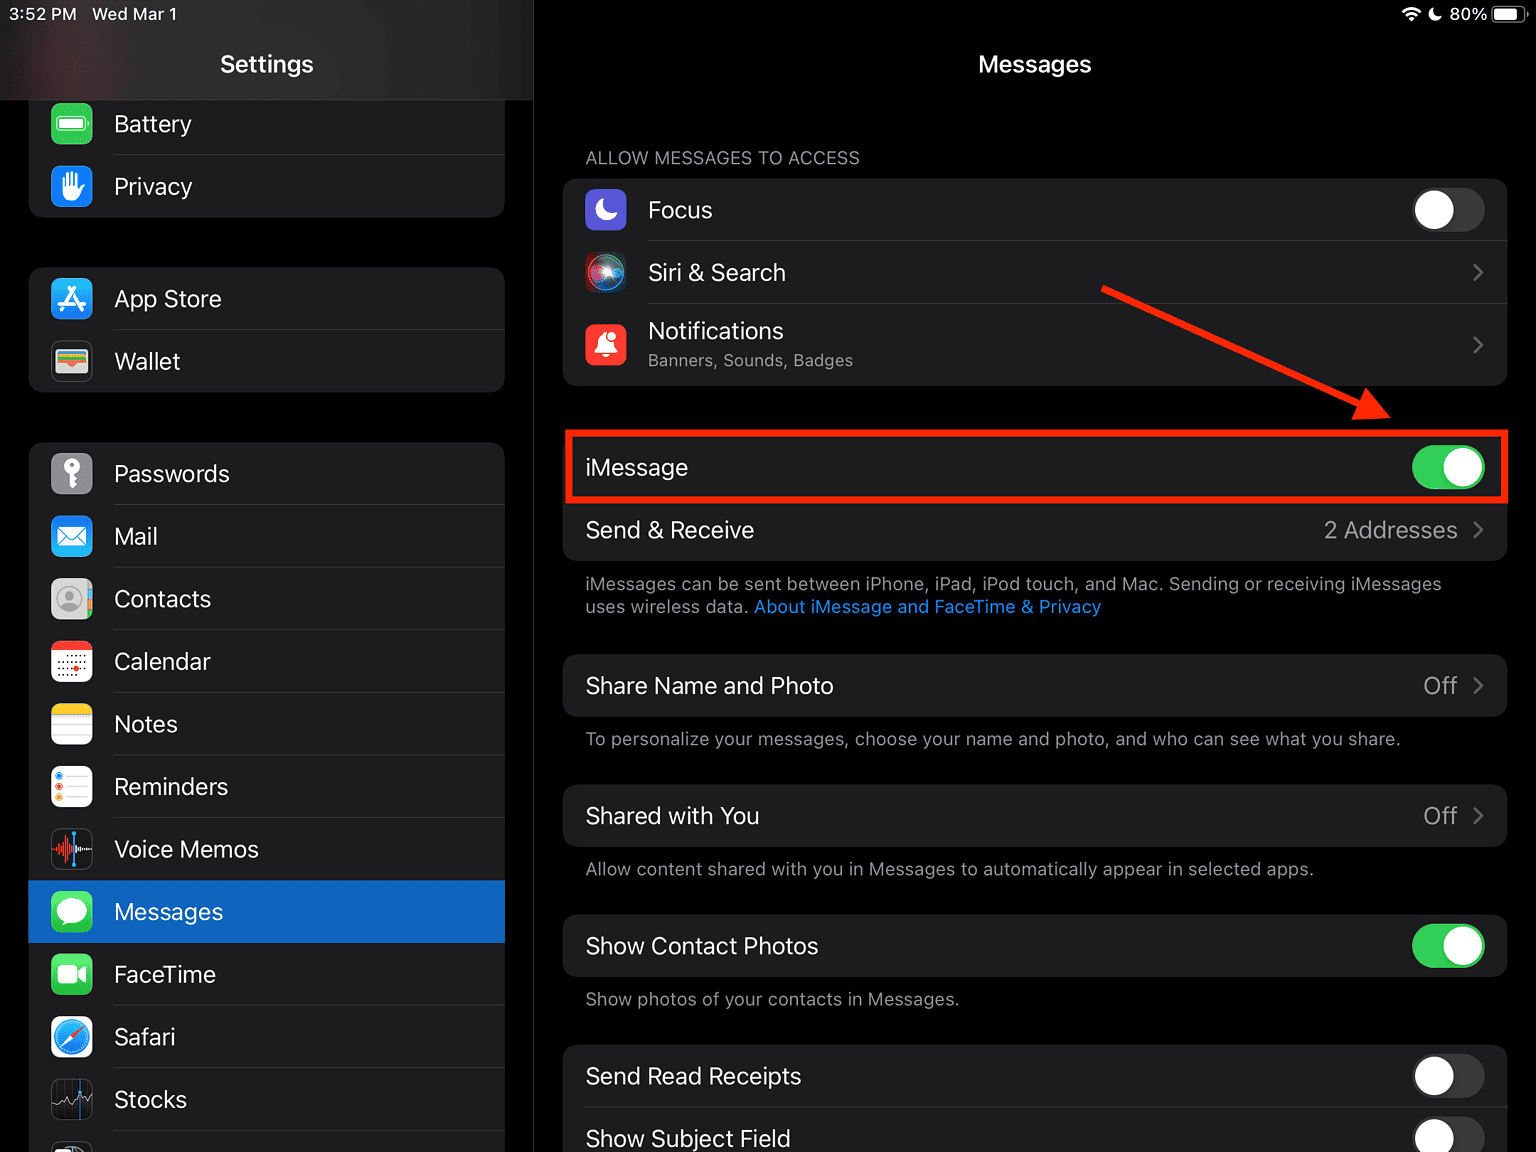This screenshot has height=1152, width=1536.
Task: Tap the Wallet icon
Action: coord(72,361)
